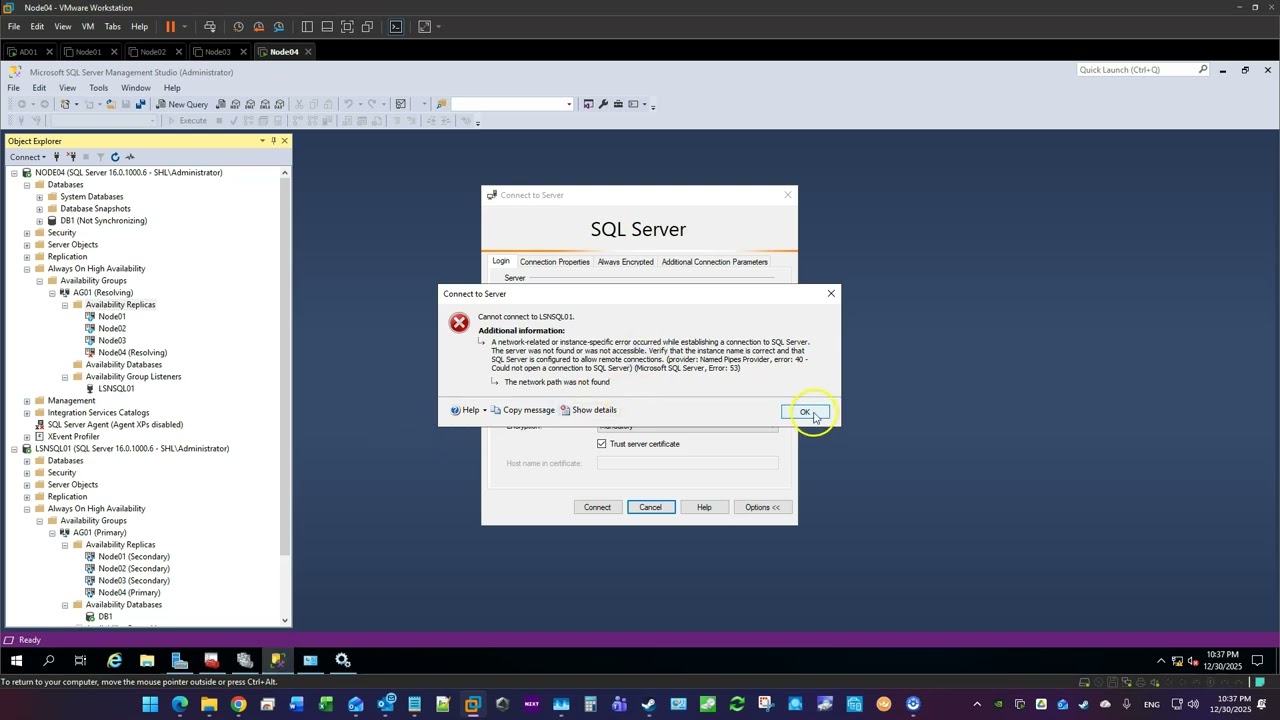Click Internet Explorer icon in guest taskbar

coord(114,660)
